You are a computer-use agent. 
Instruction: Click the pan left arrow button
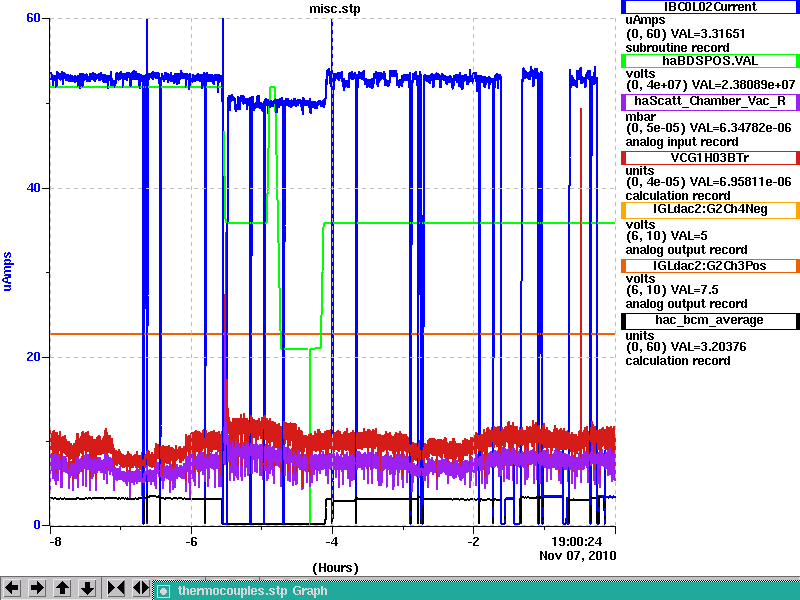12,588
